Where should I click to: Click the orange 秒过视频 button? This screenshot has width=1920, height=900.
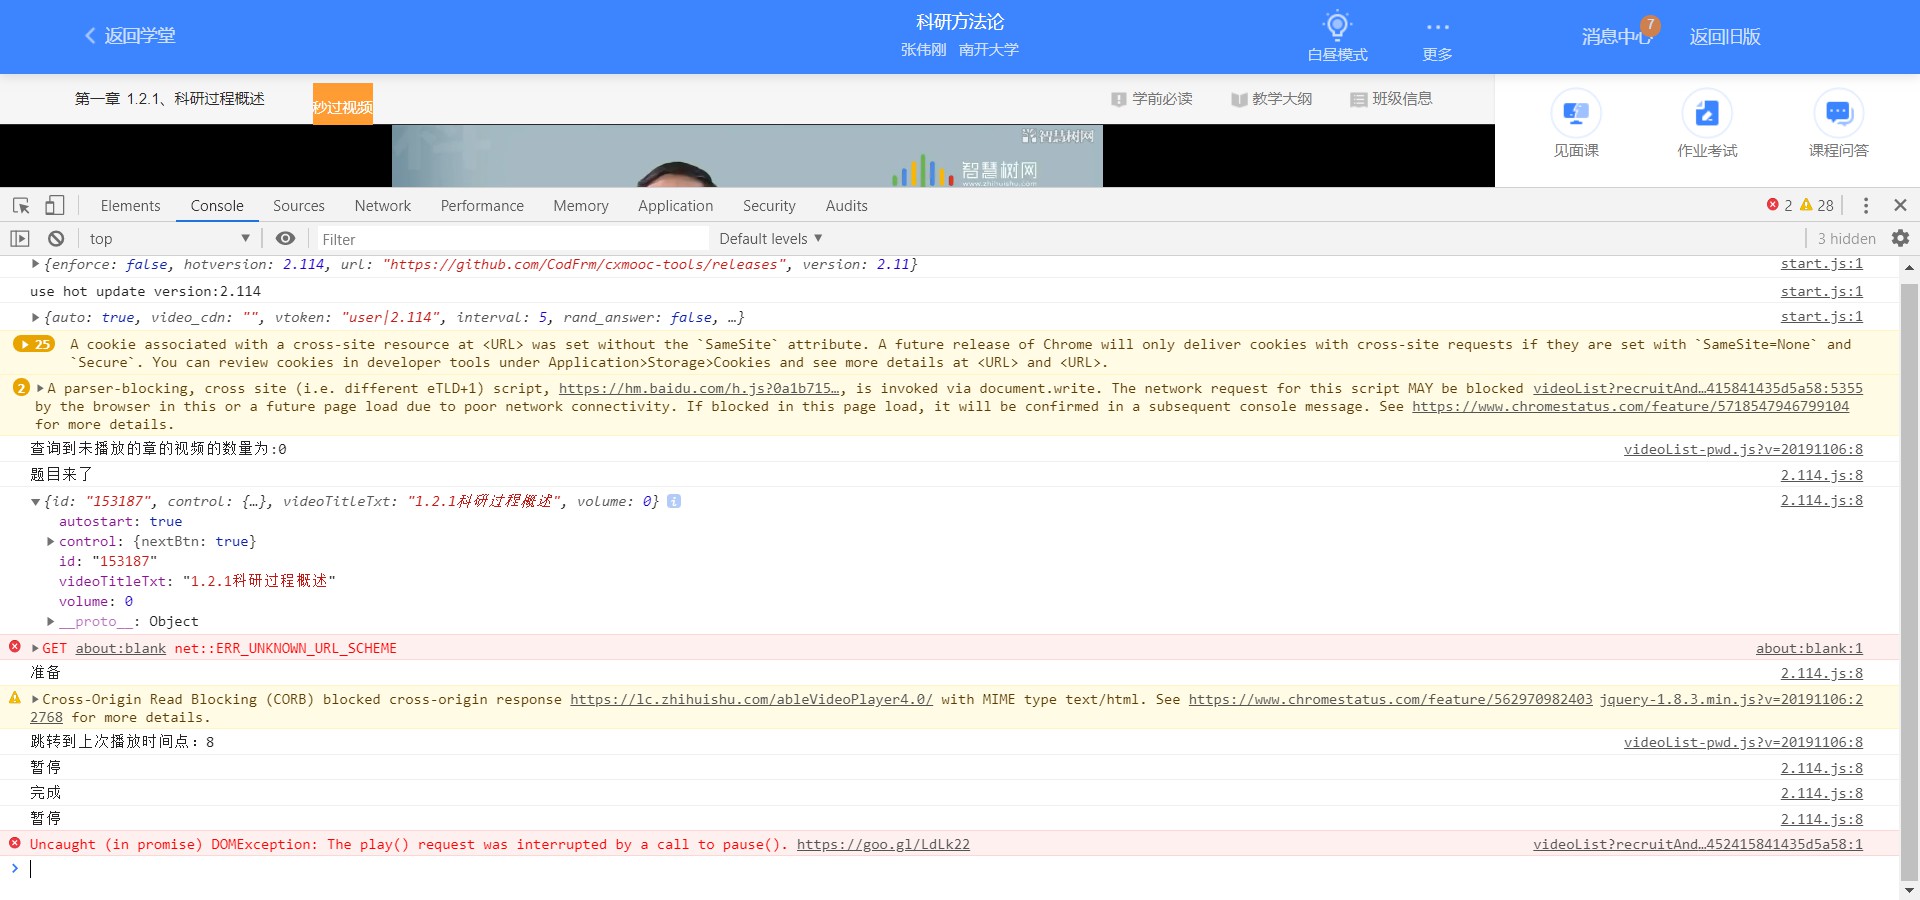pos(343,104)
